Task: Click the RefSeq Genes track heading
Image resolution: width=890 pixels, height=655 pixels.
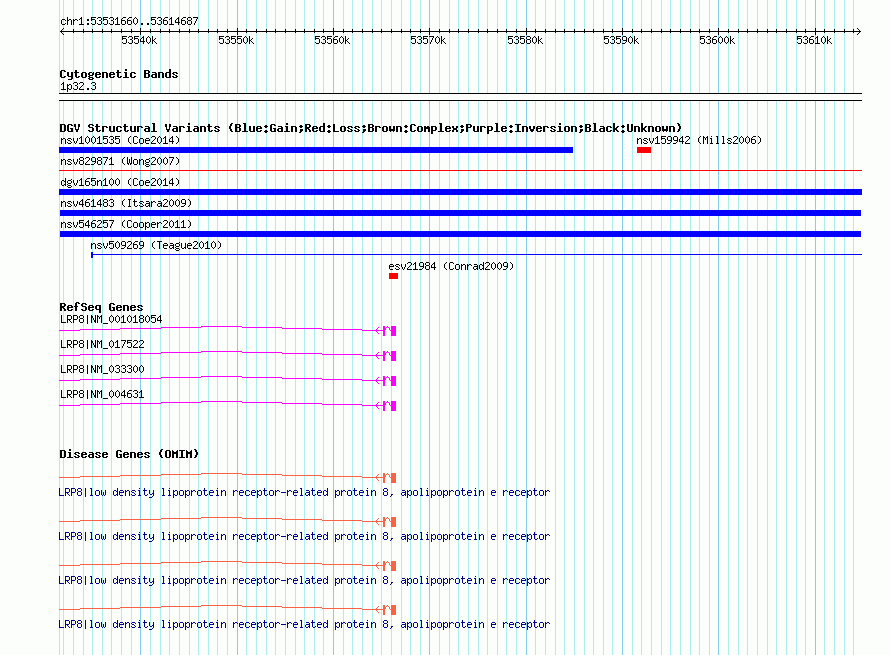Action: pos(101,307)
